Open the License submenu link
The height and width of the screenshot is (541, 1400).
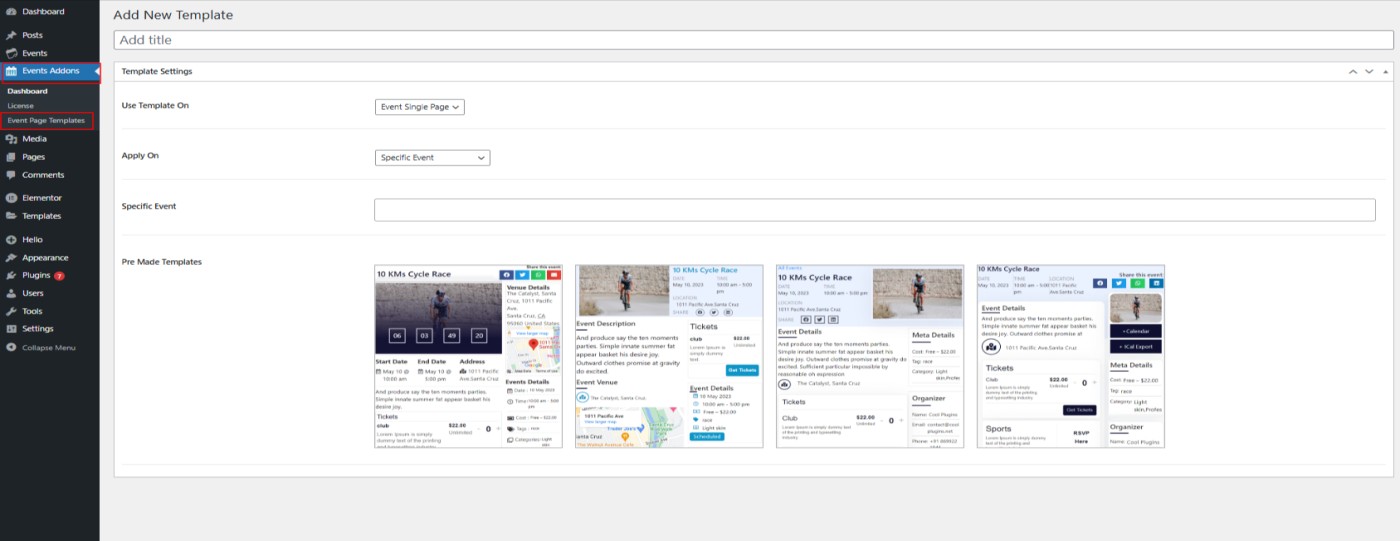pyautogui.click(x=20, y=105)
